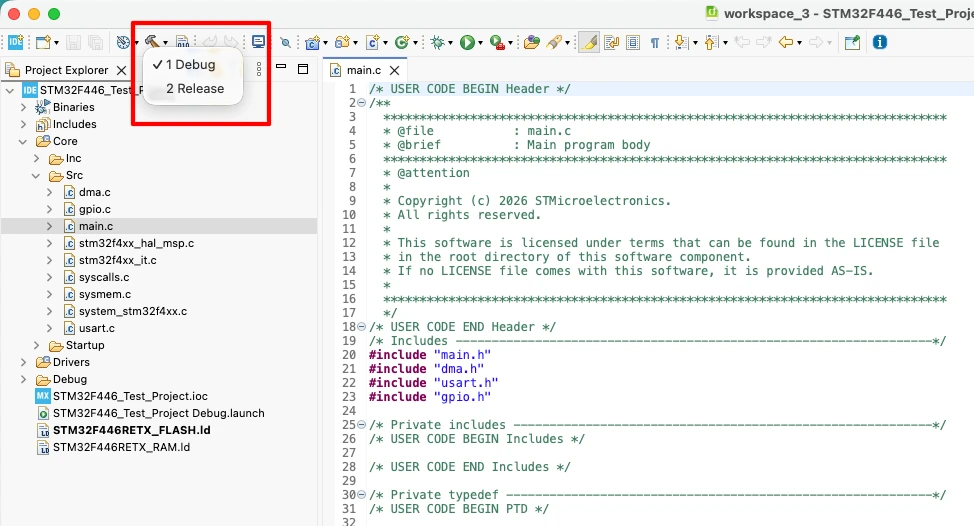Select STM32F446RETX_FLASH.ld linker script
The width and height of the screenshot is (974, 526).
(132, 430)
